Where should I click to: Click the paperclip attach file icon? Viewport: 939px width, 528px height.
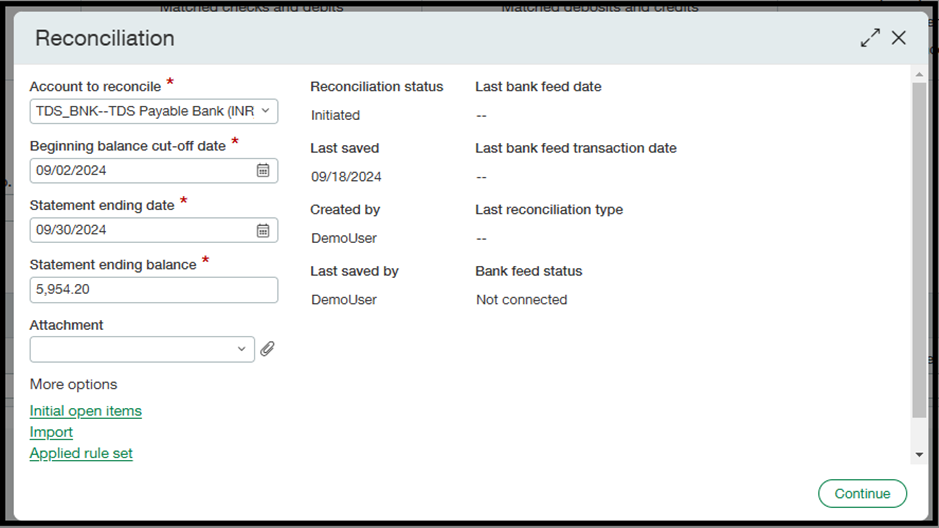point(267,349)
